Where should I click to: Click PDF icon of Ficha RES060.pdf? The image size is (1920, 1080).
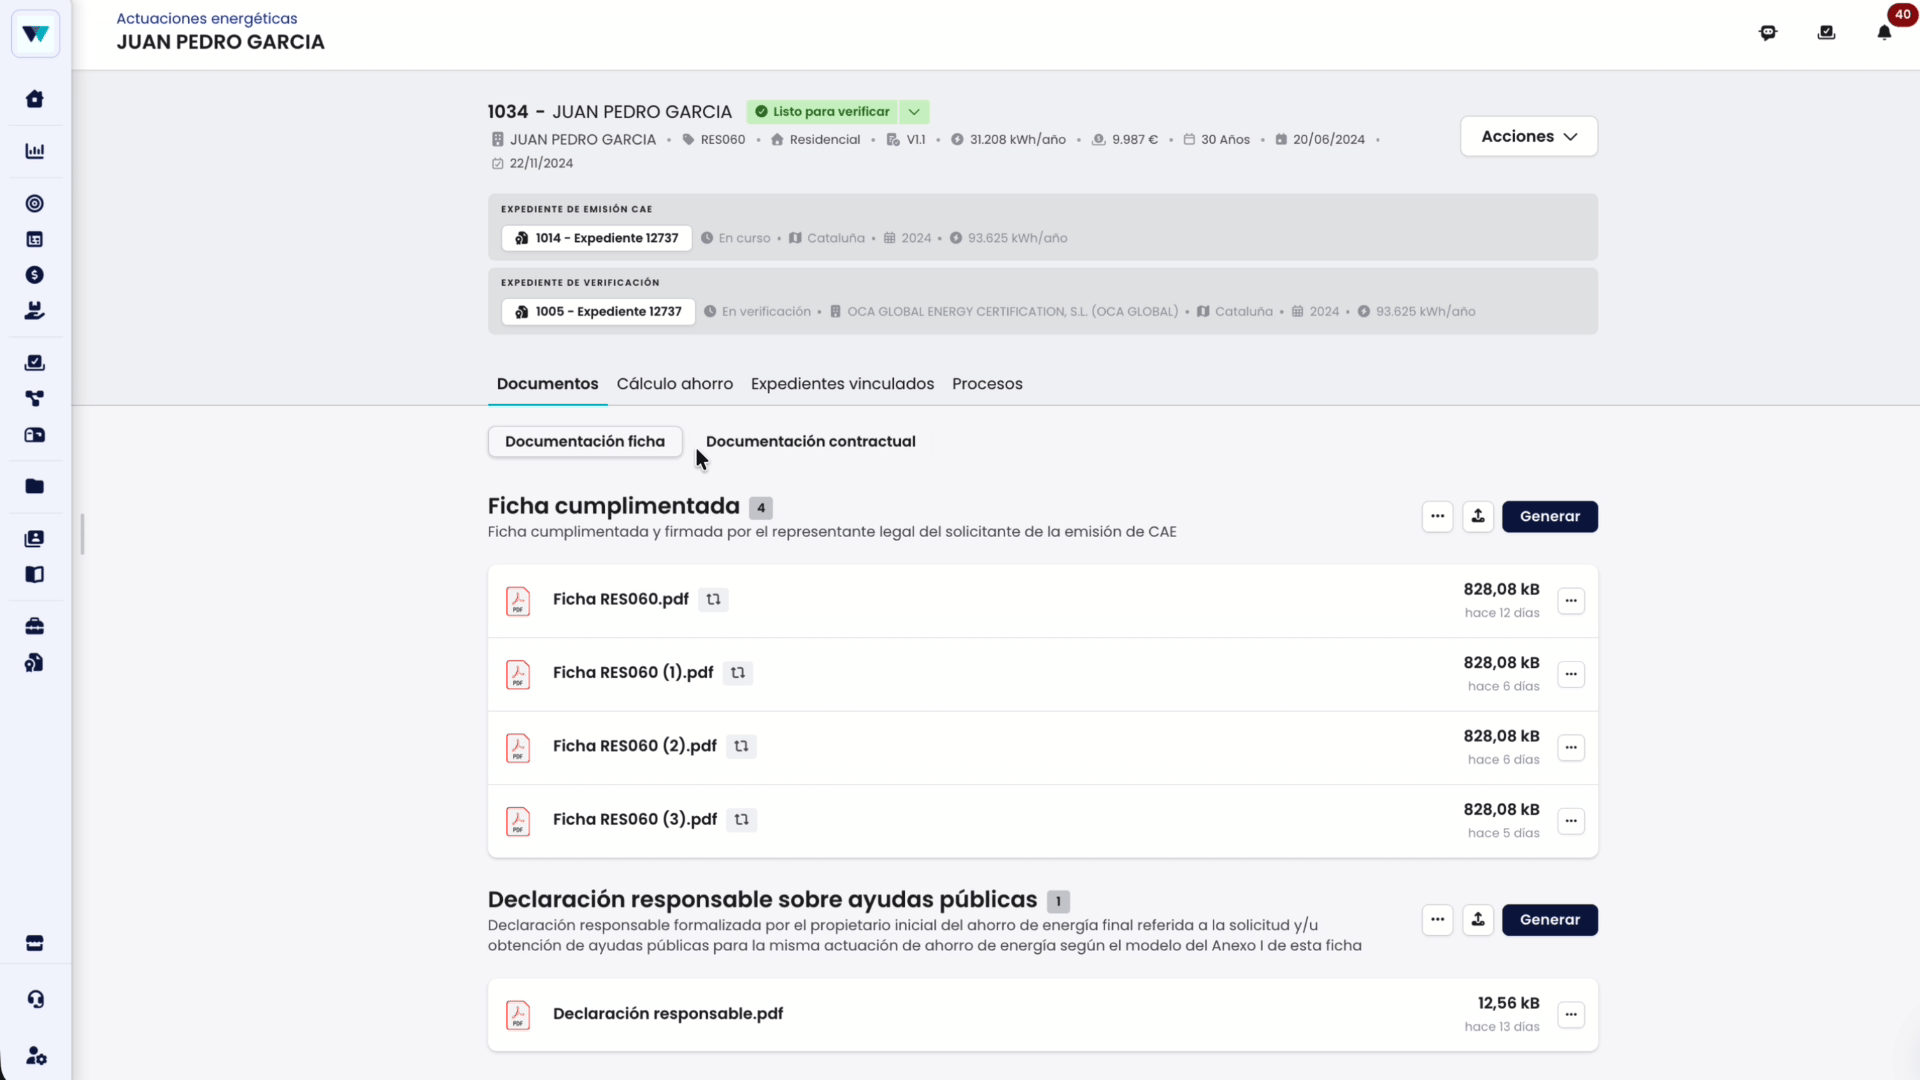point(518,601)
